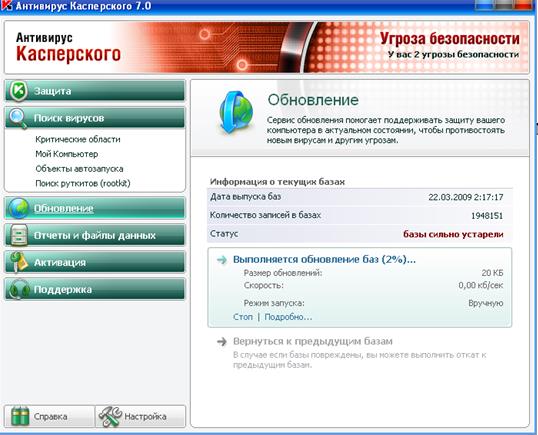This screenshot has width=538, height=435.
Task: Click the key icon beside Активация
Action: pos(19,262)
